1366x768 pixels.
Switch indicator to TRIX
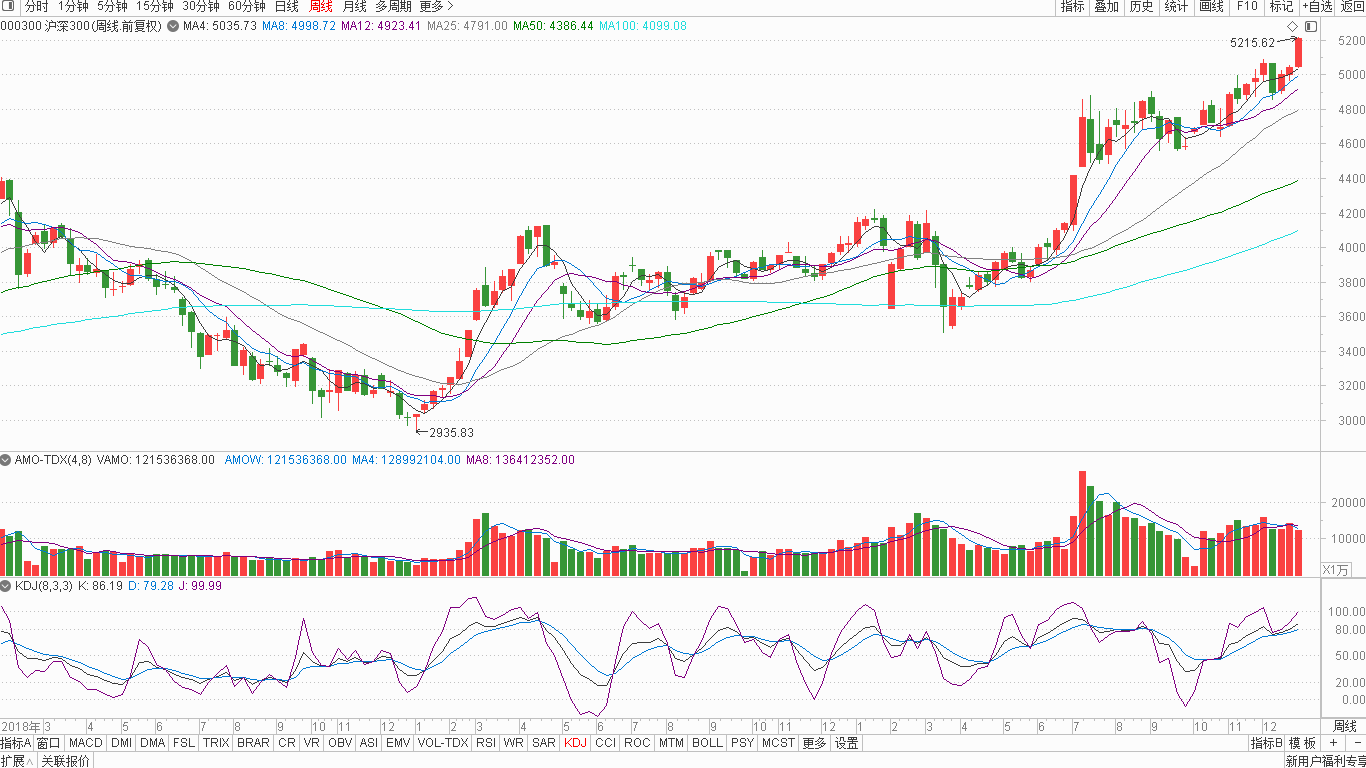[216, 743]
